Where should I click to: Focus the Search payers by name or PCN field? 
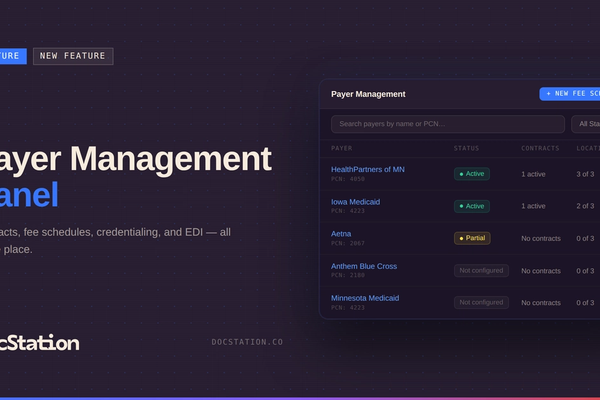coord(448,124)
